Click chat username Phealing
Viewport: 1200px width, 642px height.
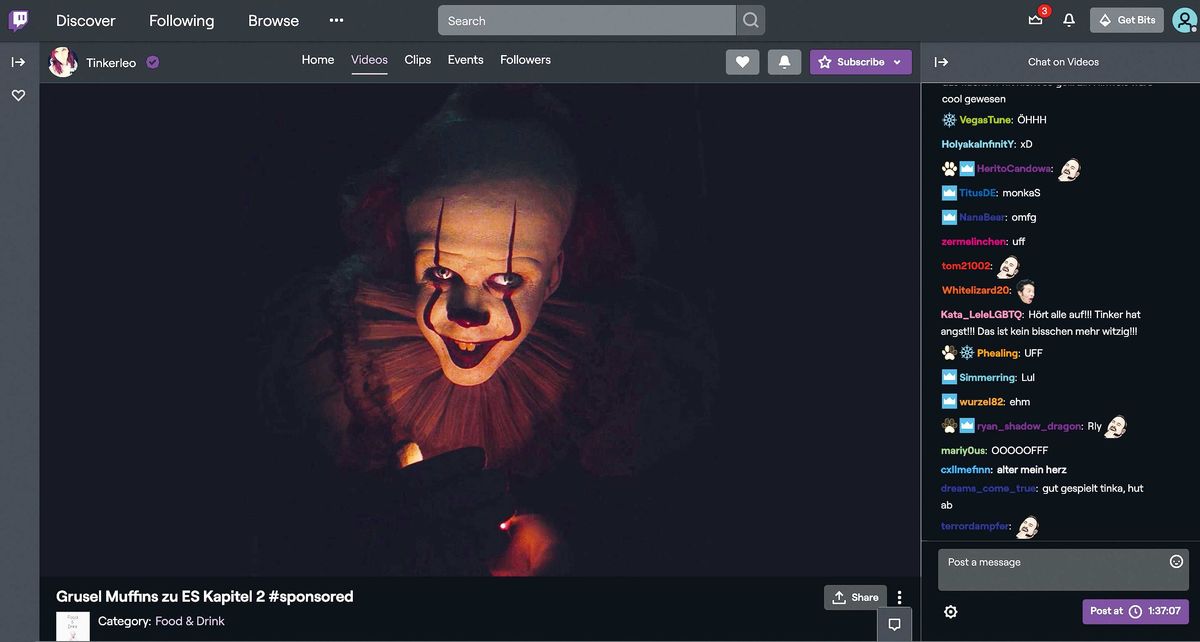click(x=997, y=353)
